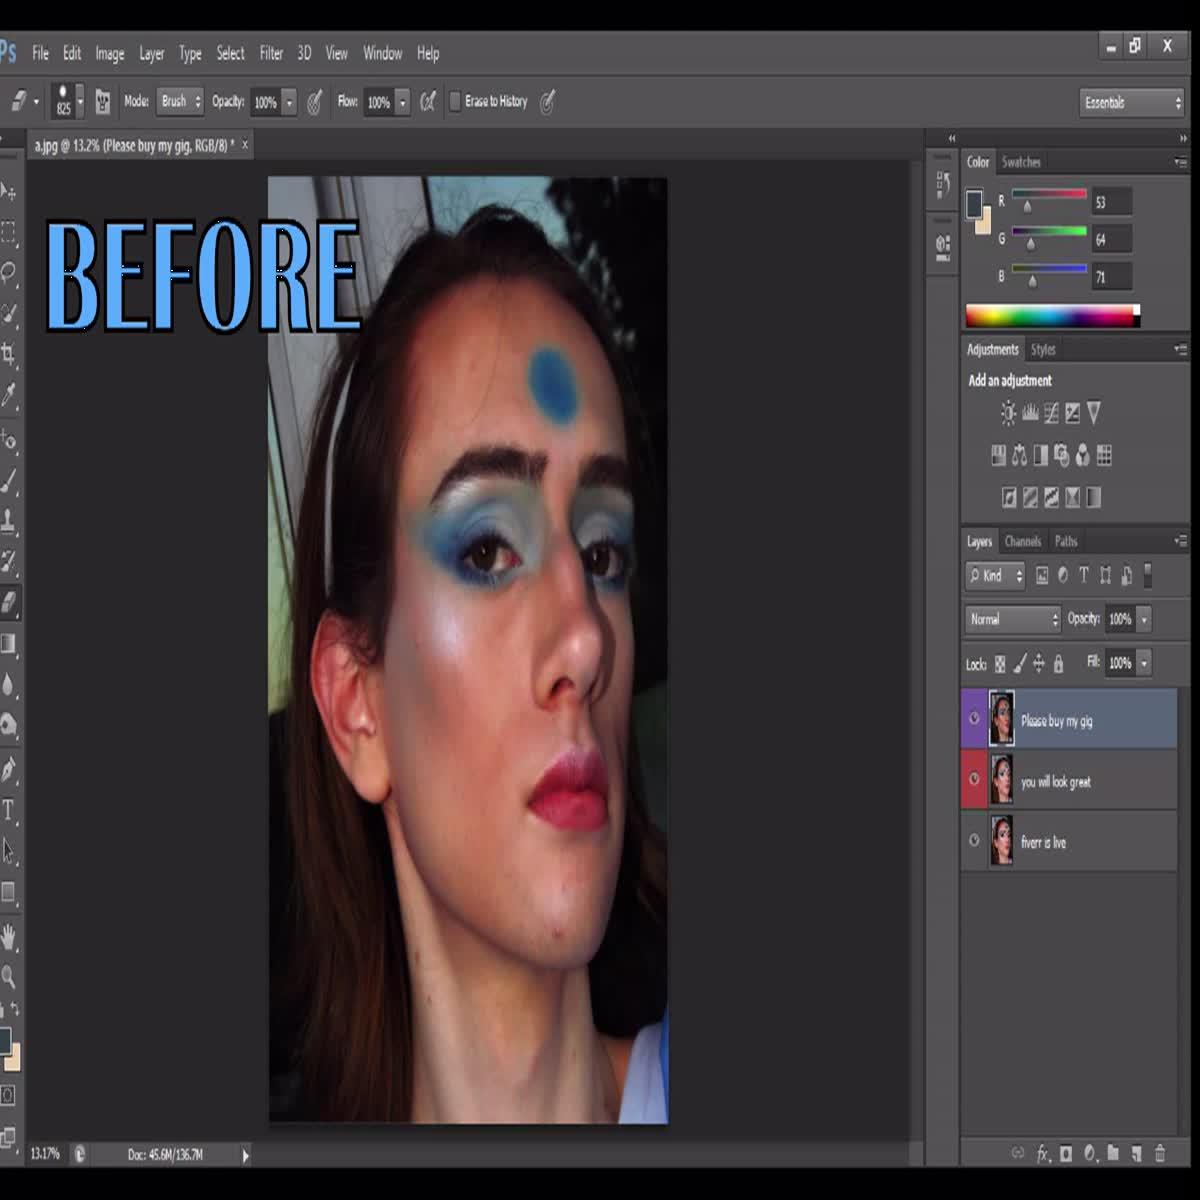Open the layer styles fx menu
Image resolution: width=1200 pixels, height=1200 pixels.
click(x=1042, y=1153)
